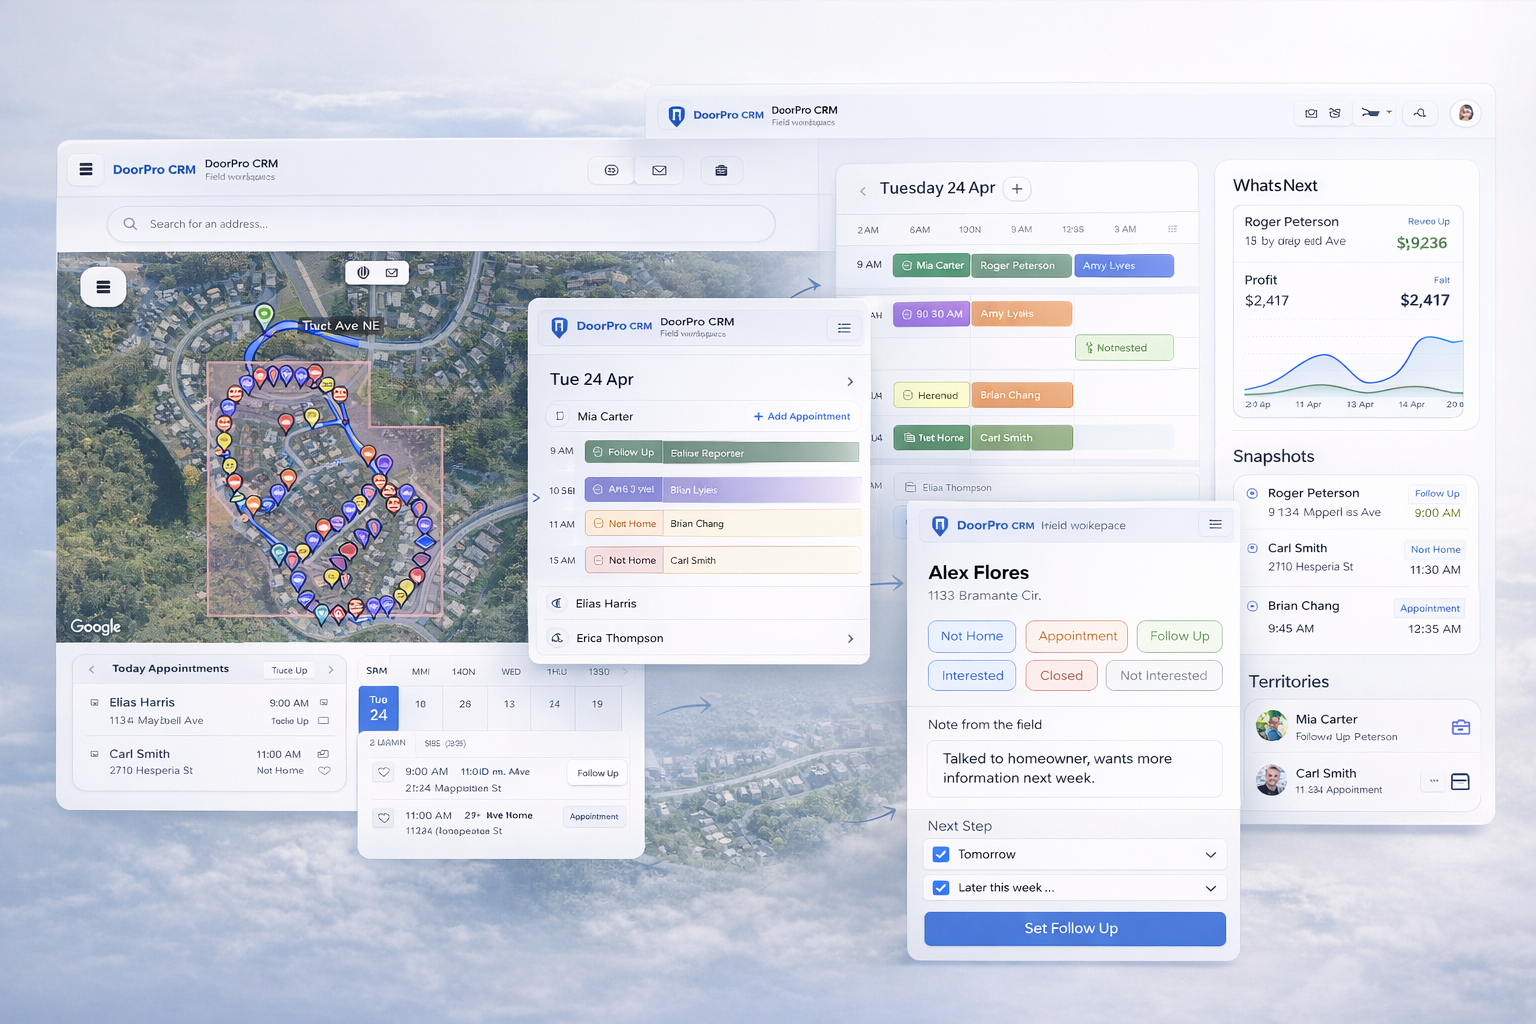Select the Not Home status option

click(x=971, y=636)
